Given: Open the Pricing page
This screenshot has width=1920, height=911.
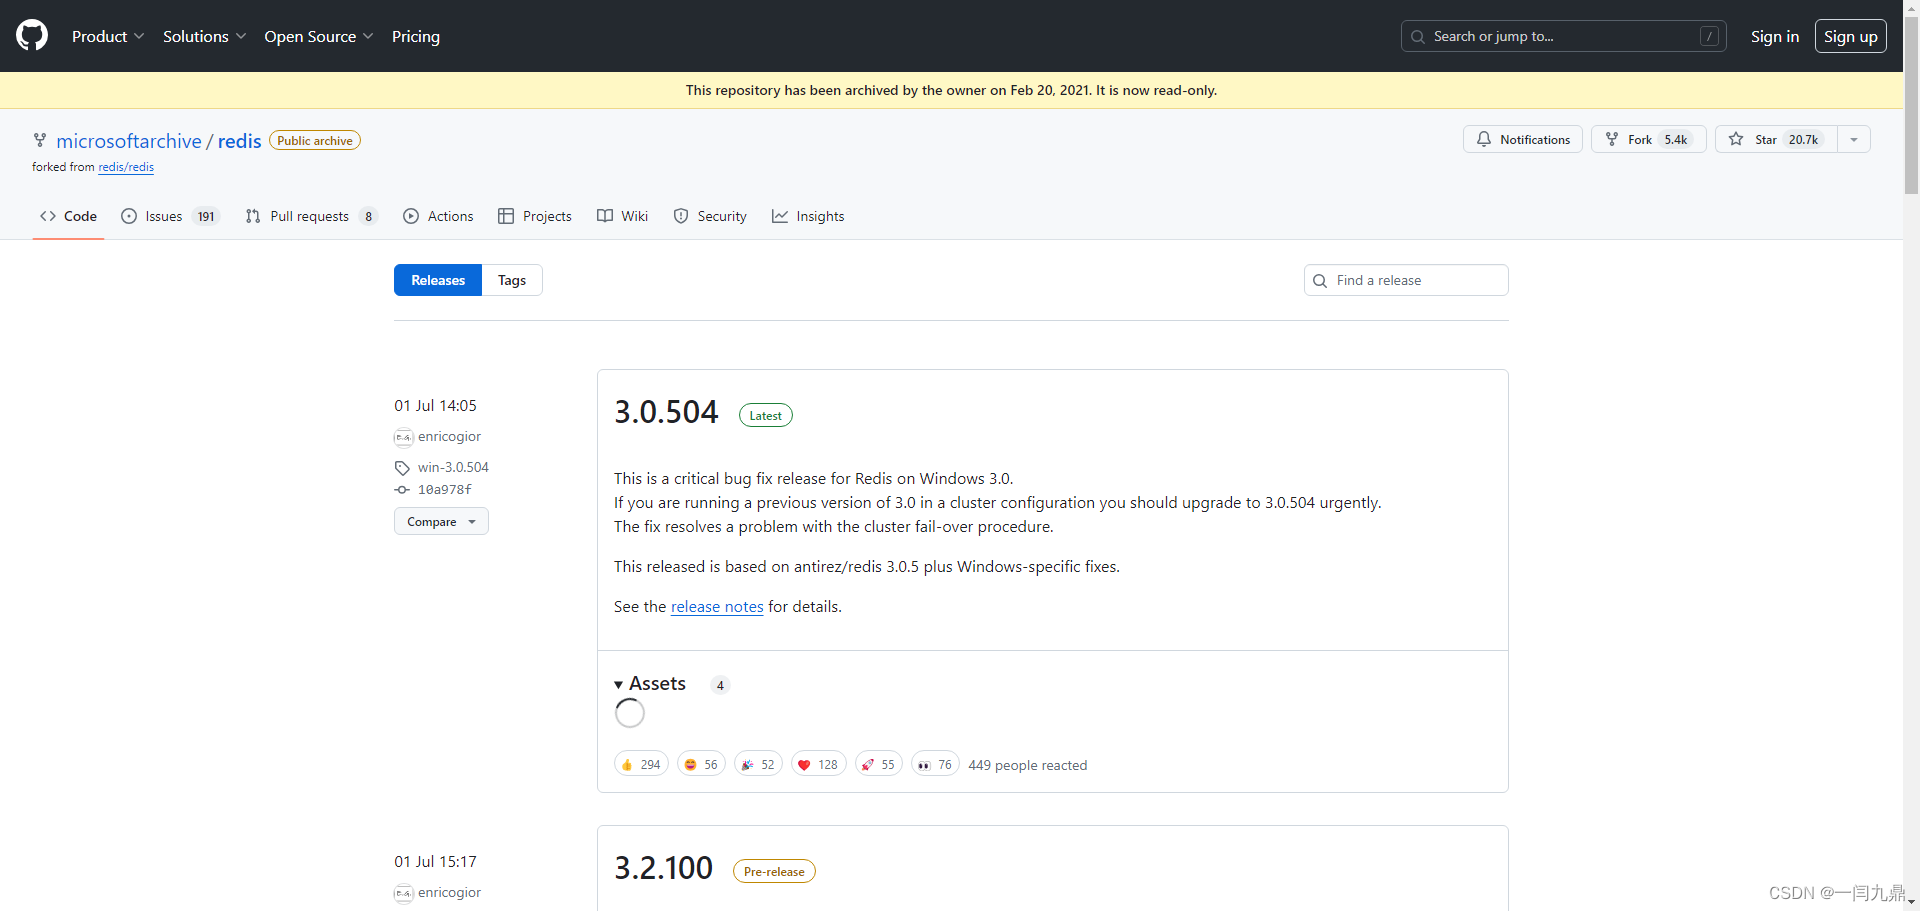Looking at the screenshot, I should pos(416,36).
